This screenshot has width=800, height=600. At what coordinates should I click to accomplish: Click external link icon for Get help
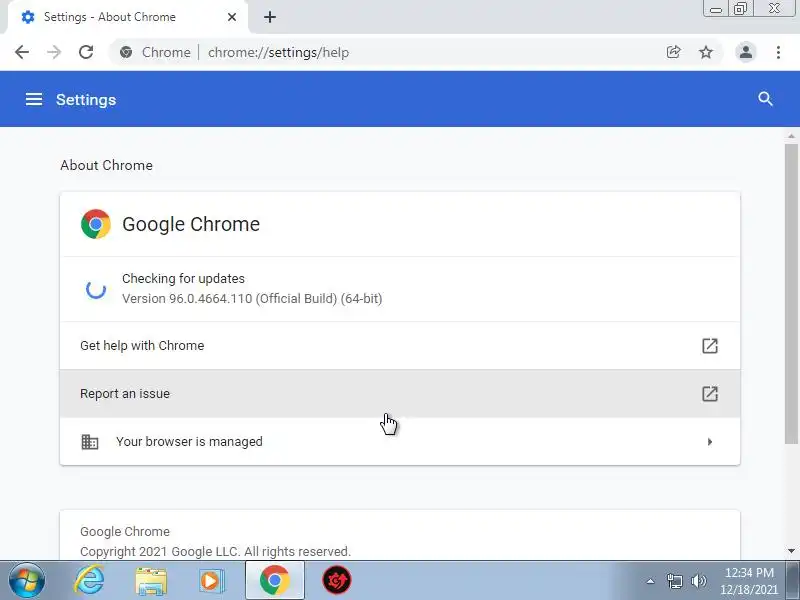click(710, 346)
